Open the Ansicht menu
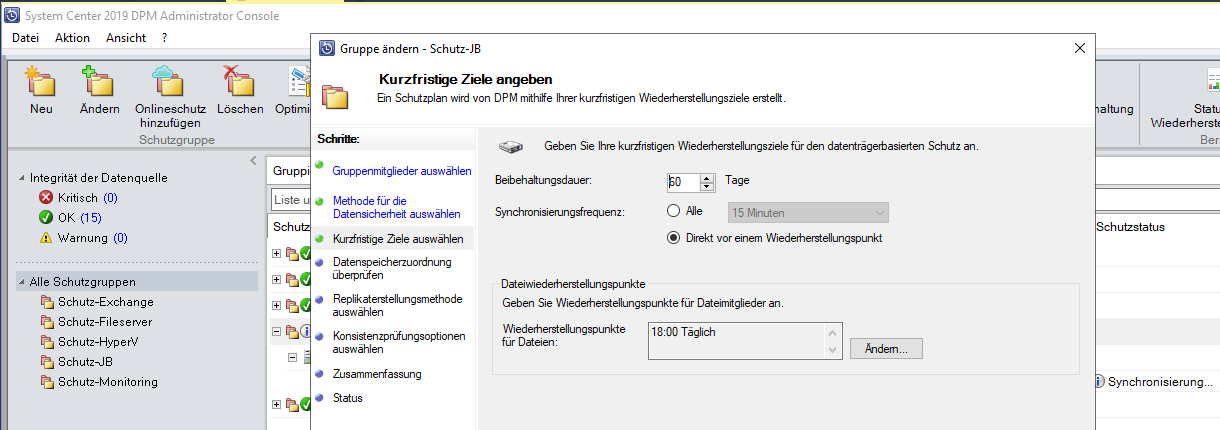 pos(126,38)
